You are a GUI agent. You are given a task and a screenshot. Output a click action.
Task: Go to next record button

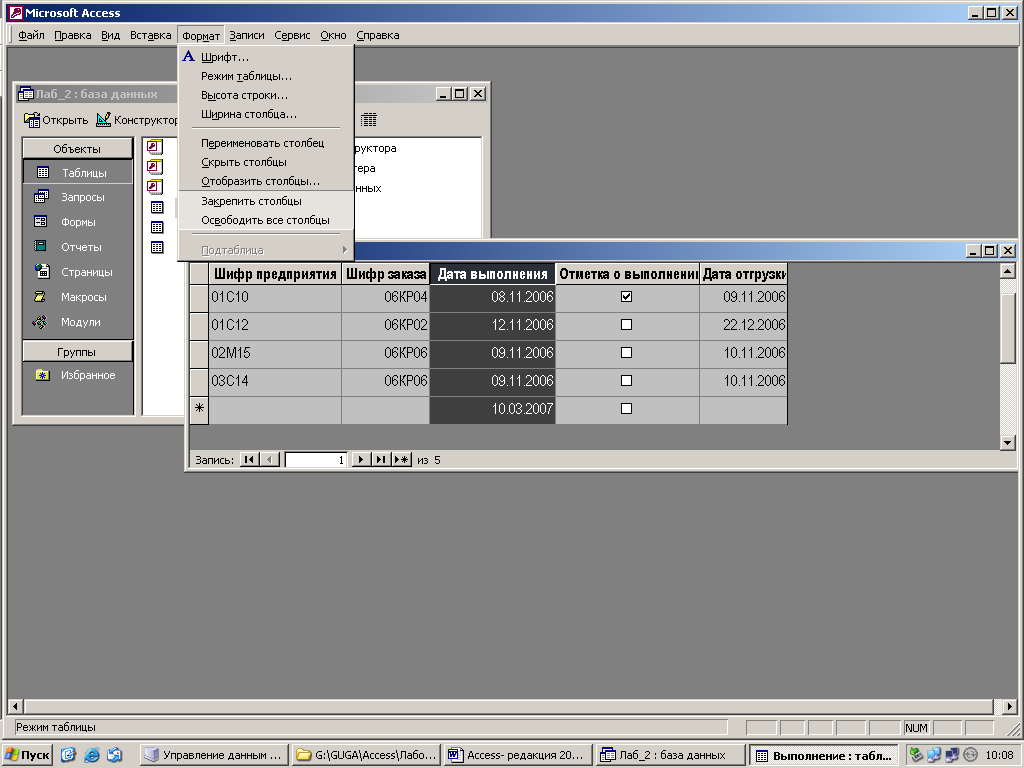[x=360, y=460]
